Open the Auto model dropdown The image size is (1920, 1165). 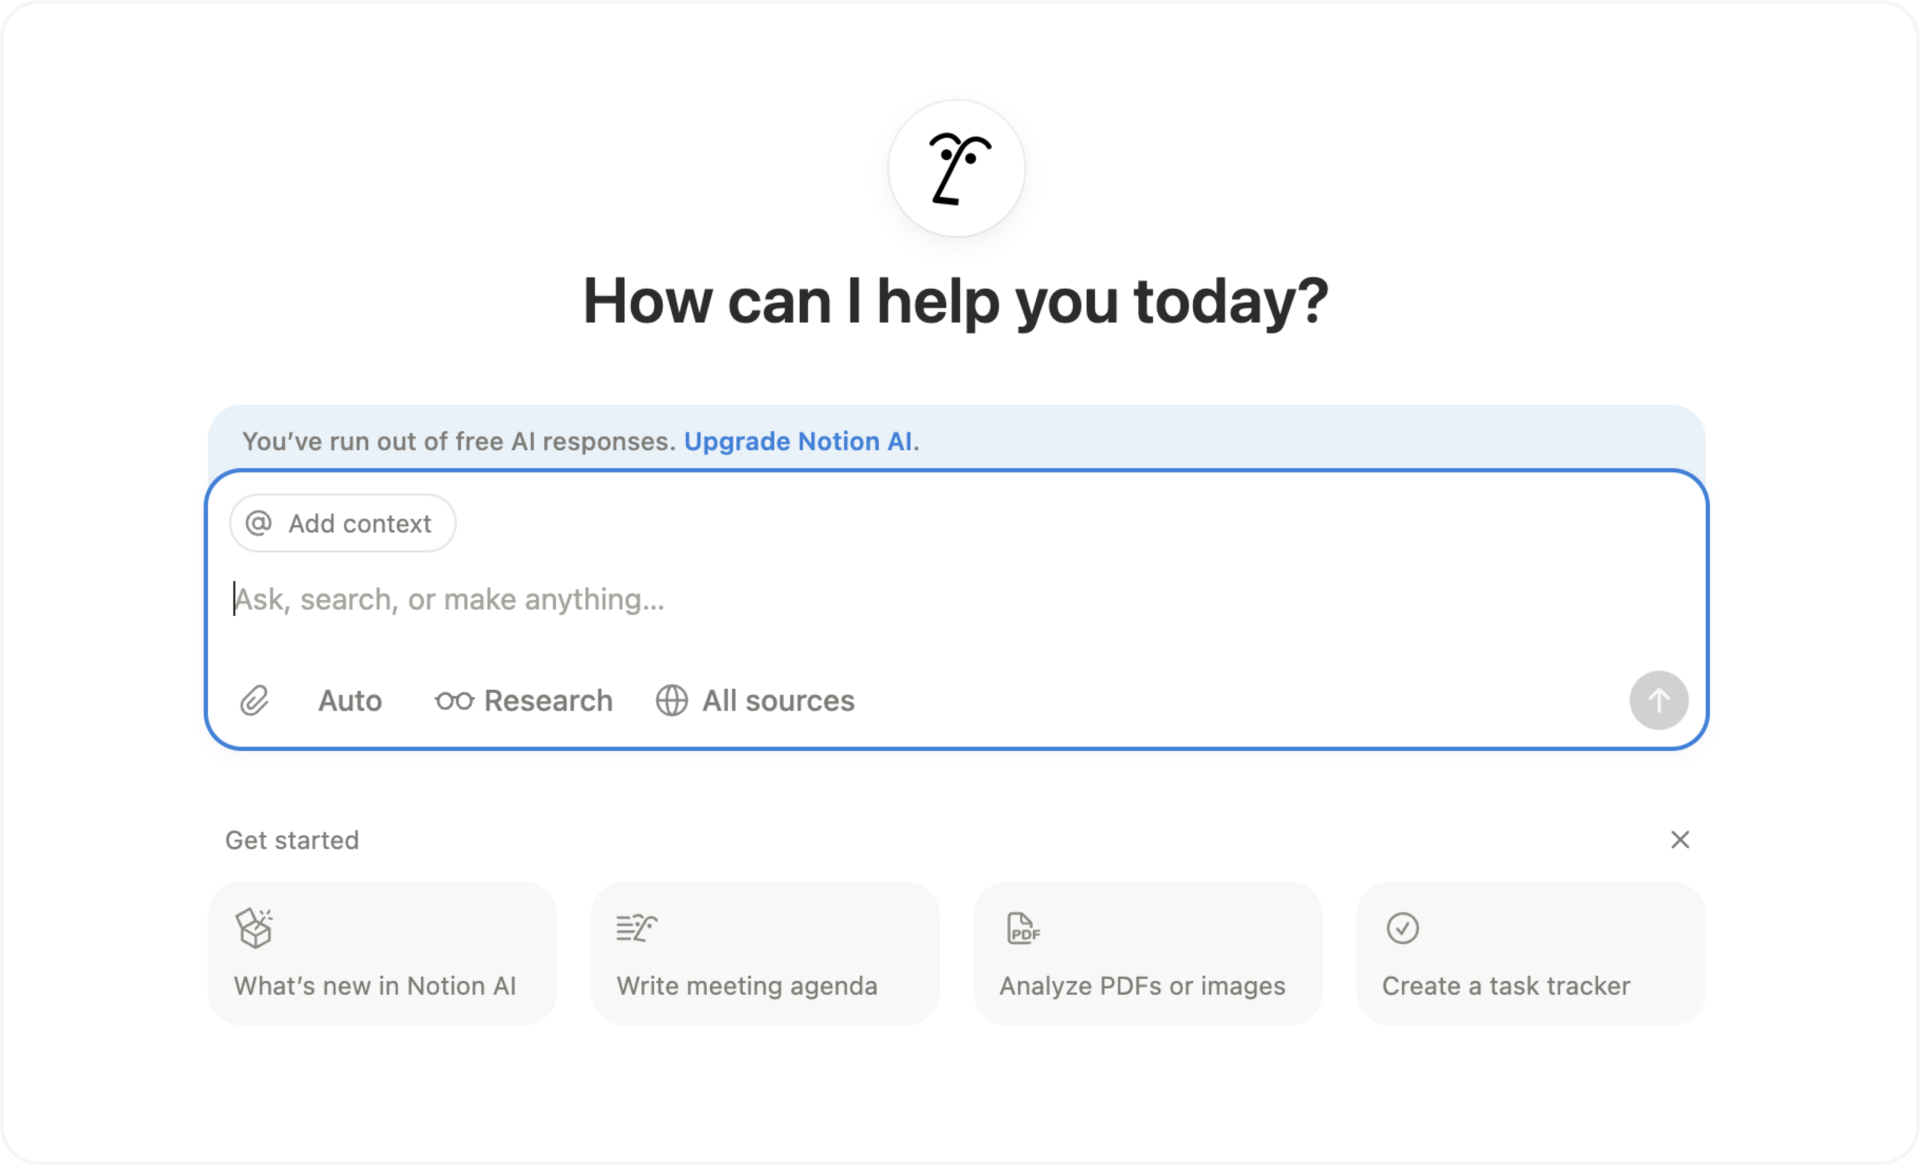[x=350, y=701]
